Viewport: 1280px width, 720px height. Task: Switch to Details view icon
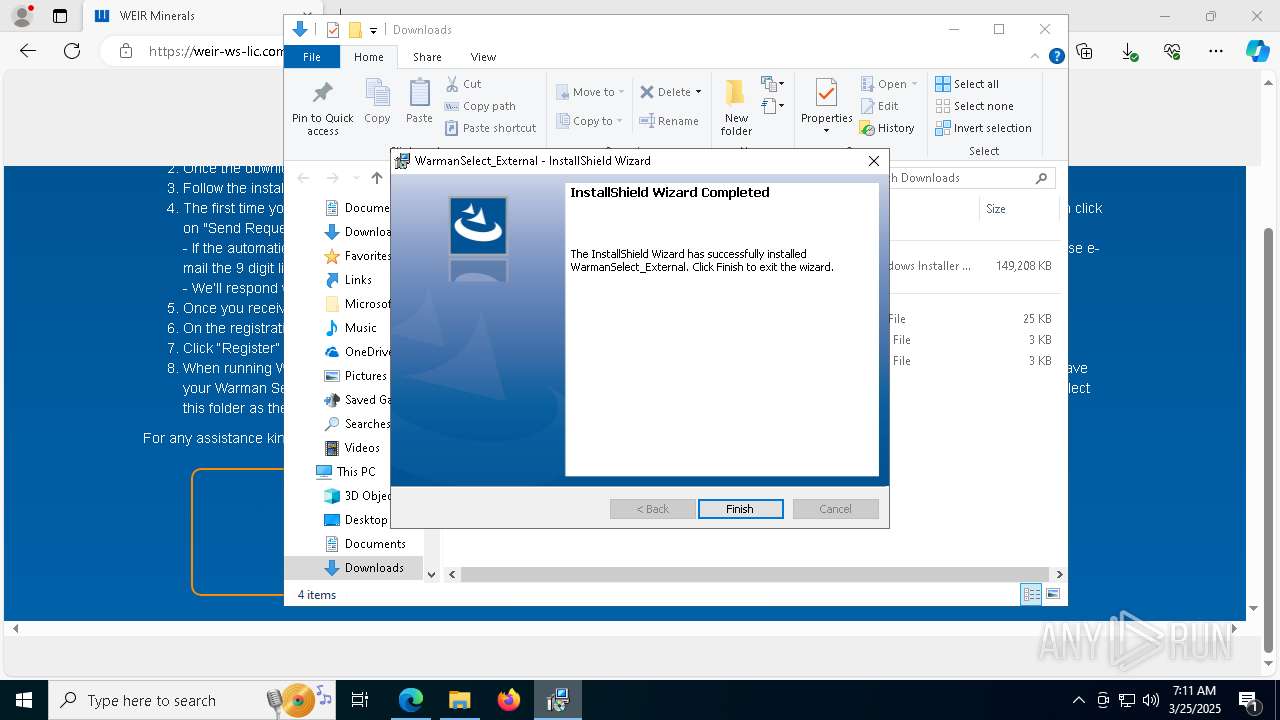click(x=1031, y=594)
